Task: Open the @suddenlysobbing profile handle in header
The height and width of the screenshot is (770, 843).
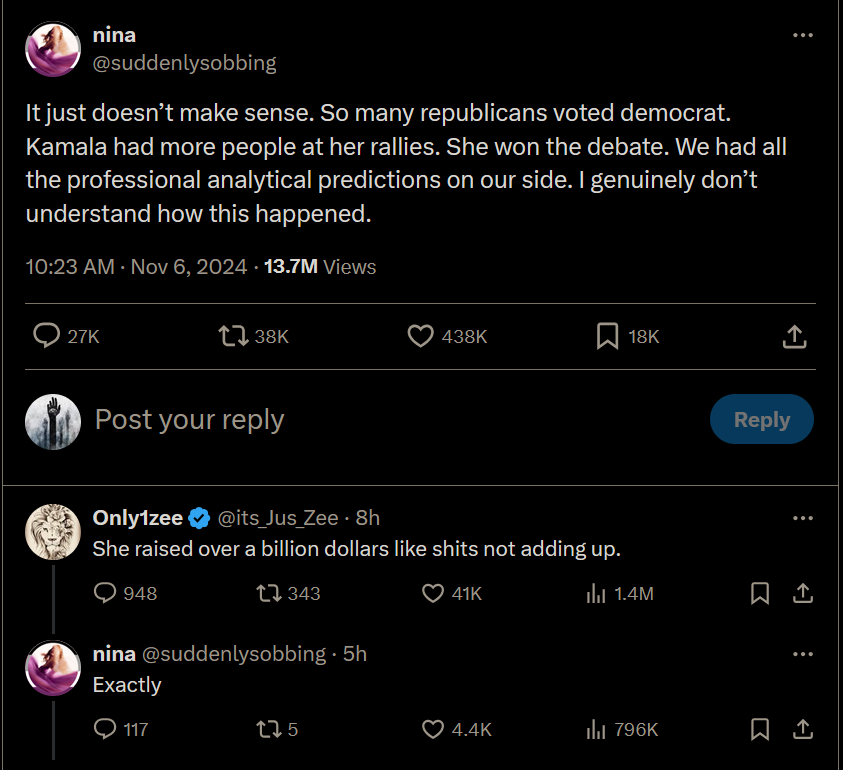Action: tap(184, 63)
